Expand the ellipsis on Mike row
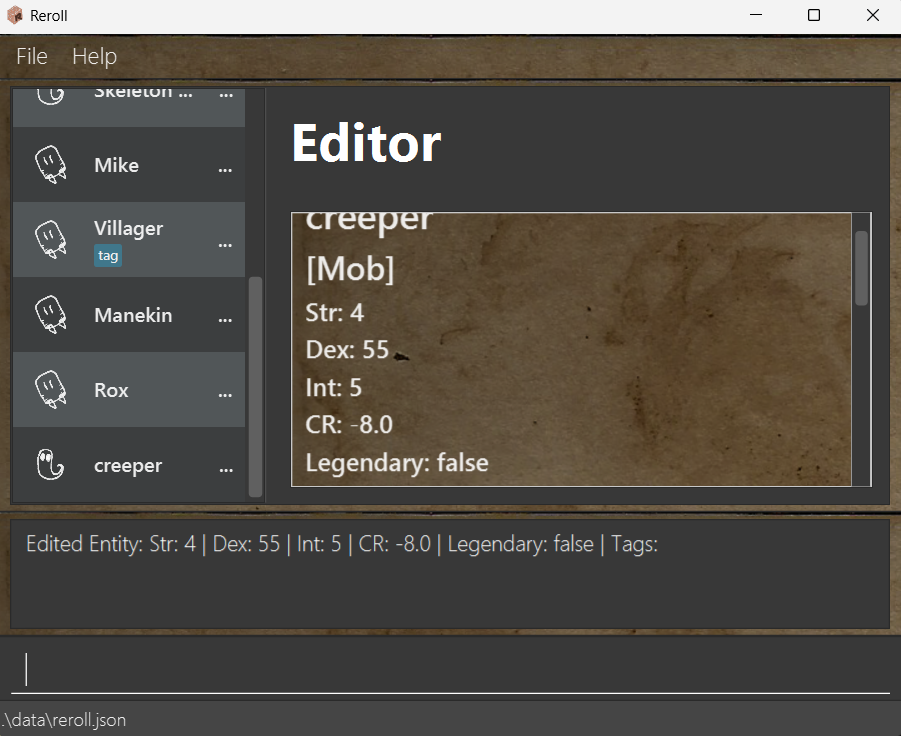The height and width of the screenshot is (736, 901). [225, 170]
